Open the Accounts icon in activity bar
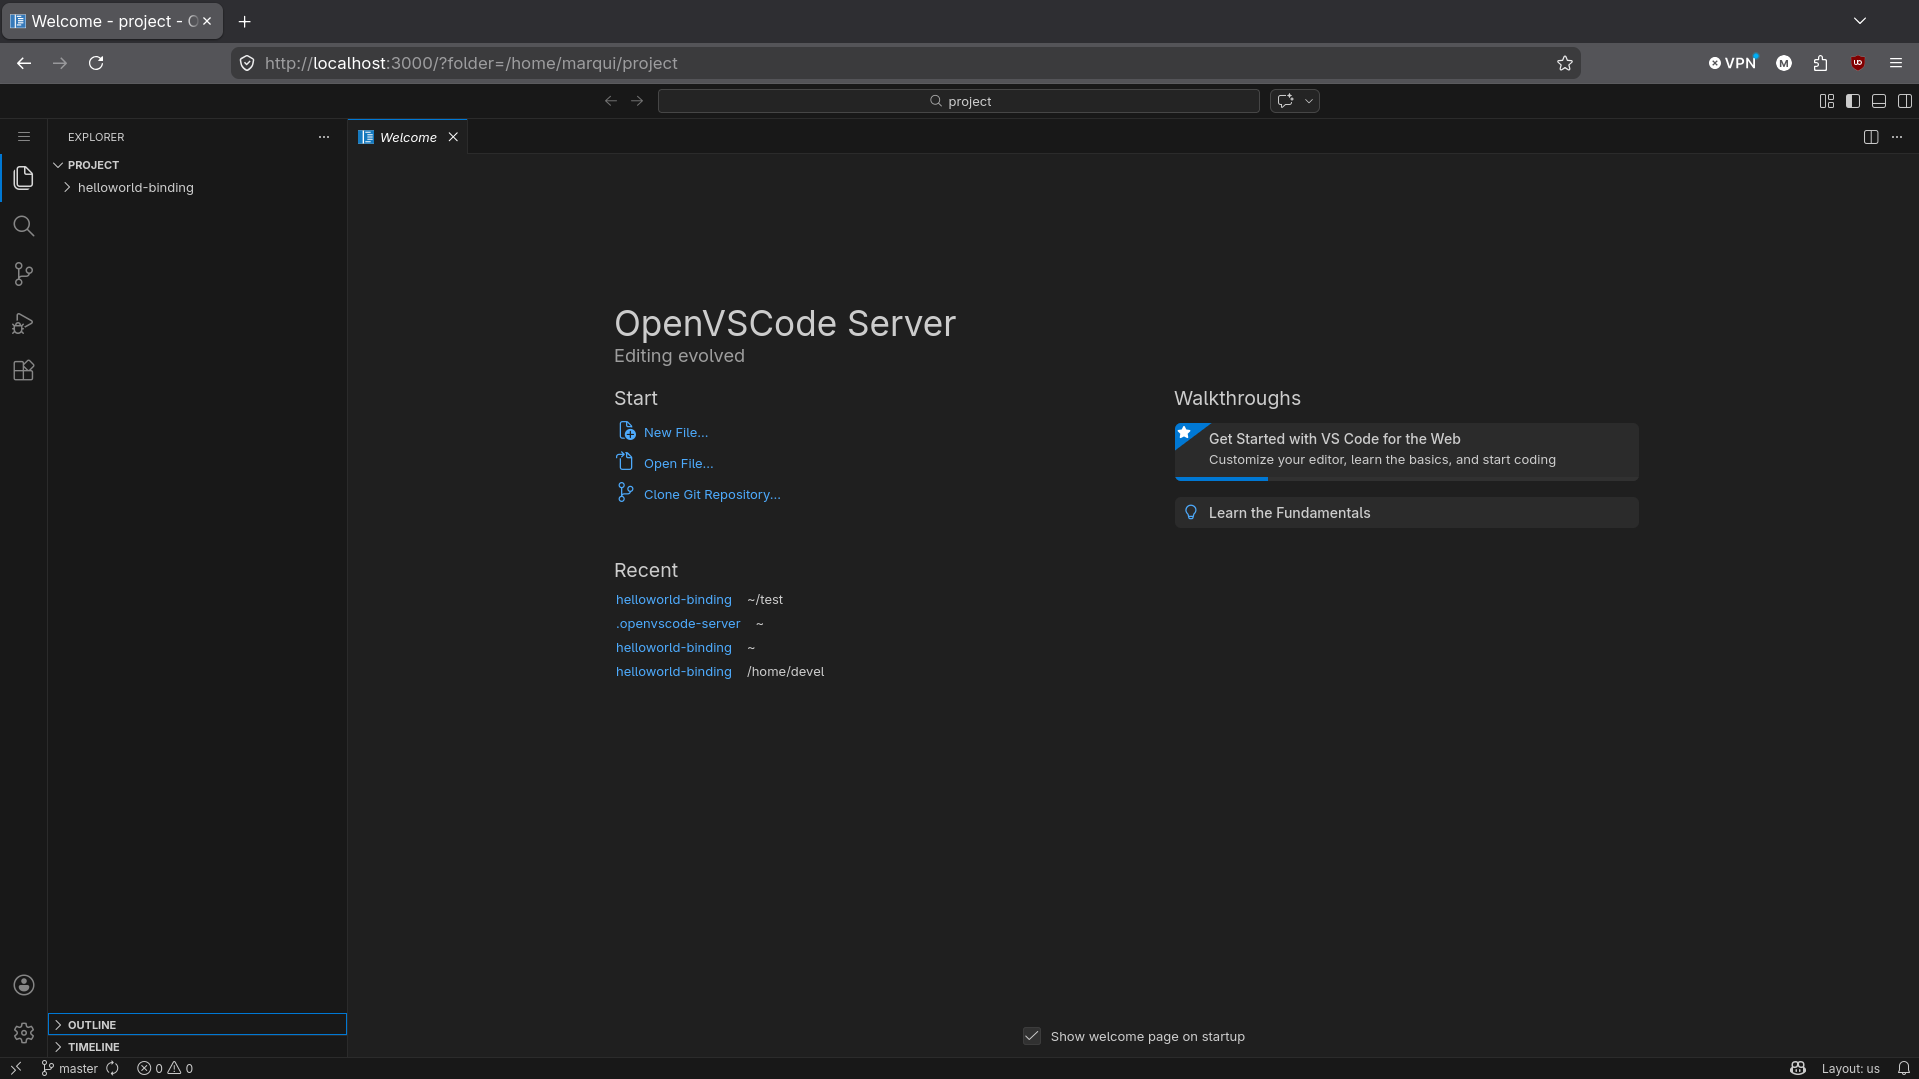 point(24,985)
